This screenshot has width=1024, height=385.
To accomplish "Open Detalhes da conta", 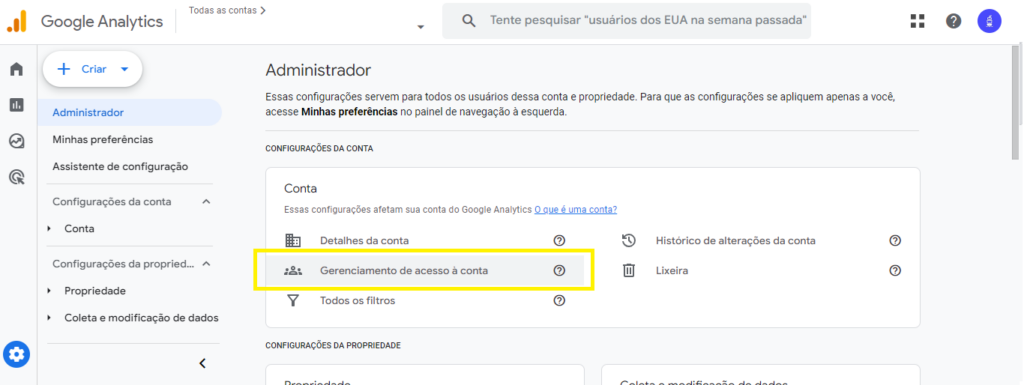I will tap(364, 240).
